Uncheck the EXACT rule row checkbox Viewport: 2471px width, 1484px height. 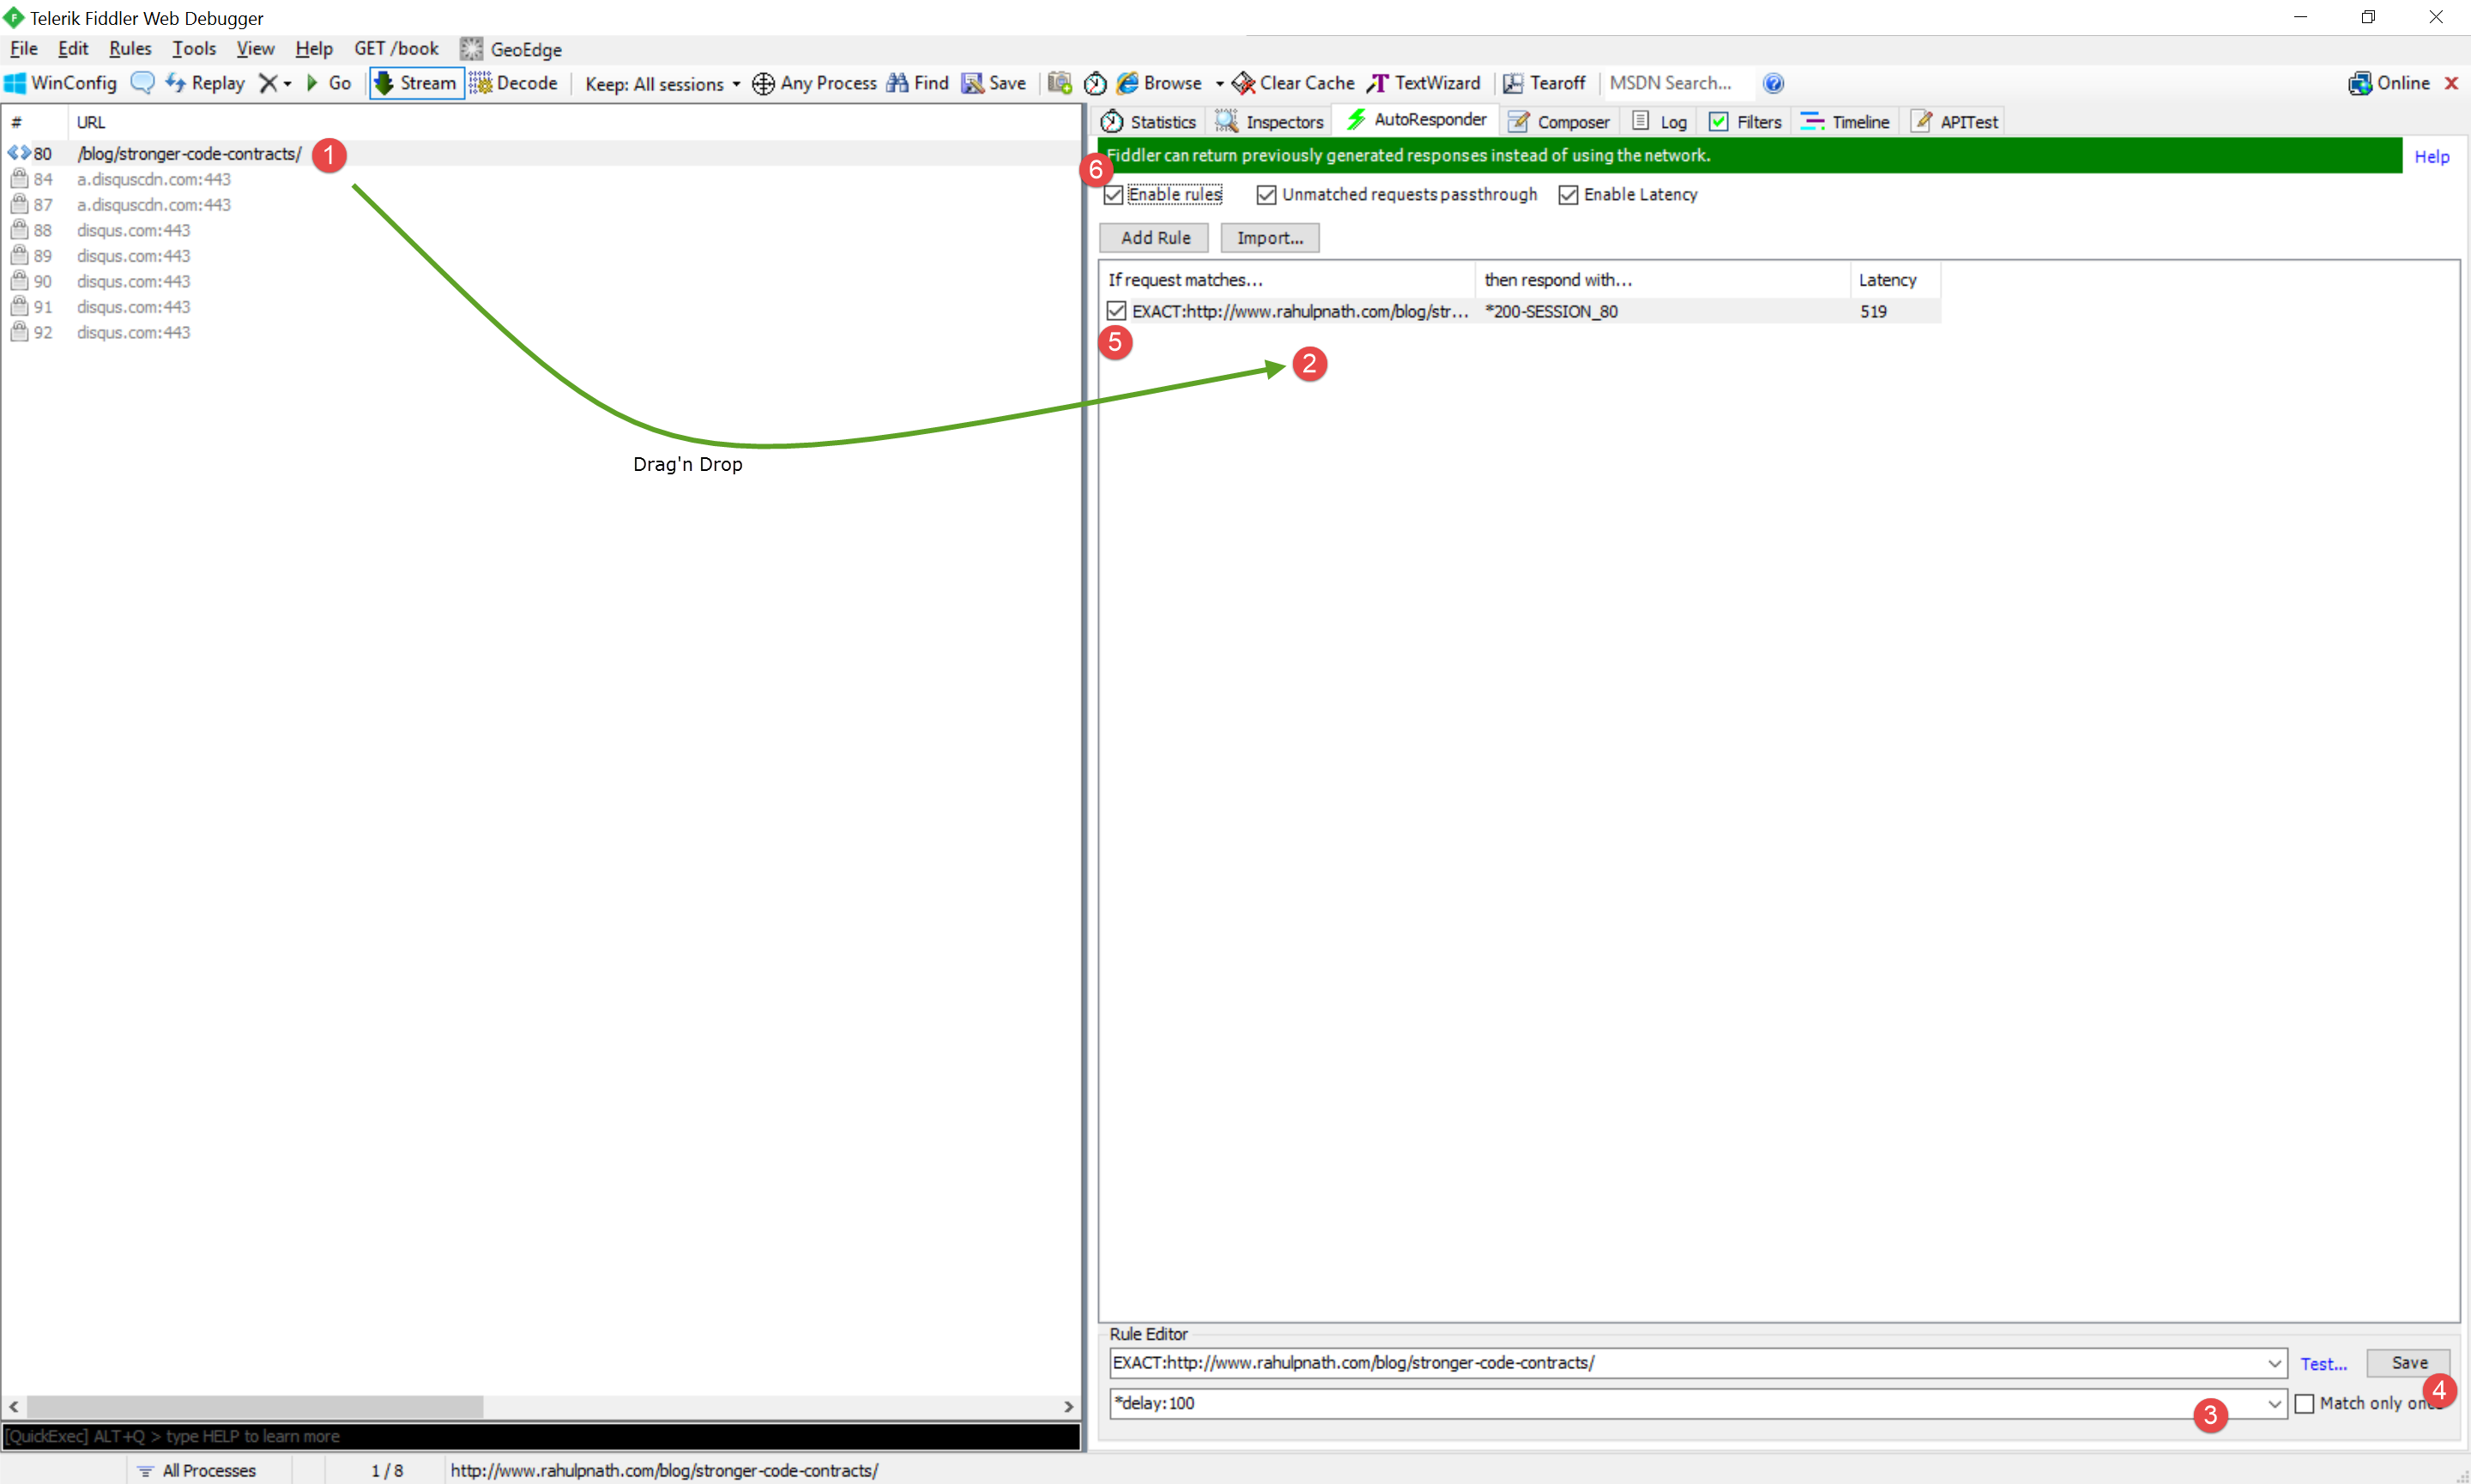[1116, 311]
